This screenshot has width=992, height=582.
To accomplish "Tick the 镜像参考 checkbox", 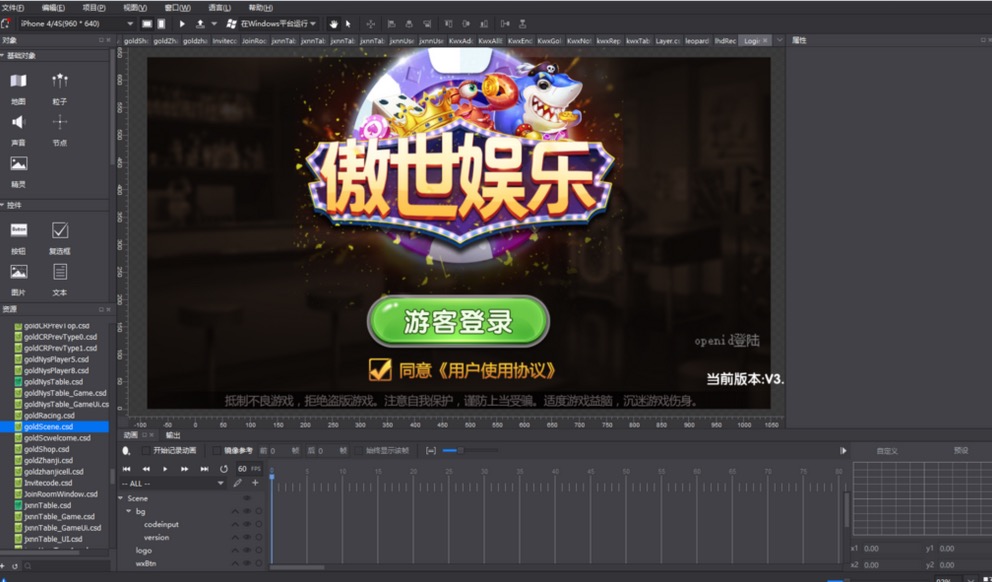I will (216, 451).
